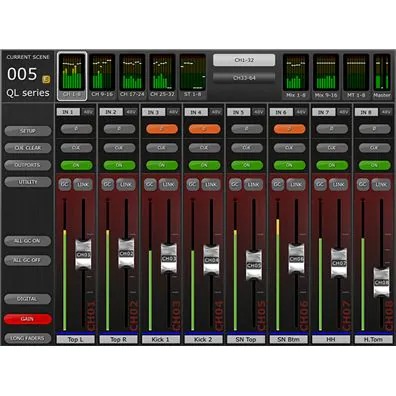Click the CH05 fader knob
The width and height of the screenshot is (396, 396).
[x=254, y=265]
